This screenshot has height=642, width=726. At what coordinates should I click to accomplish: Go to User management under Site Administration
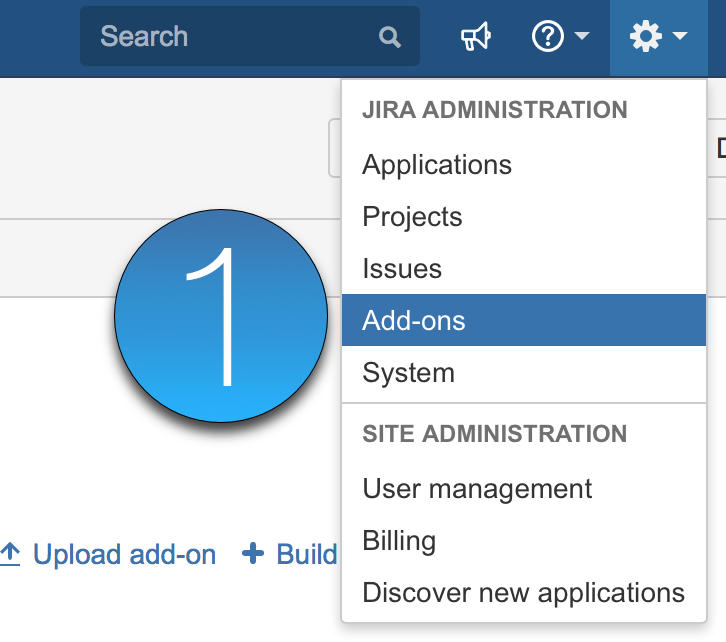pos(477,489)
